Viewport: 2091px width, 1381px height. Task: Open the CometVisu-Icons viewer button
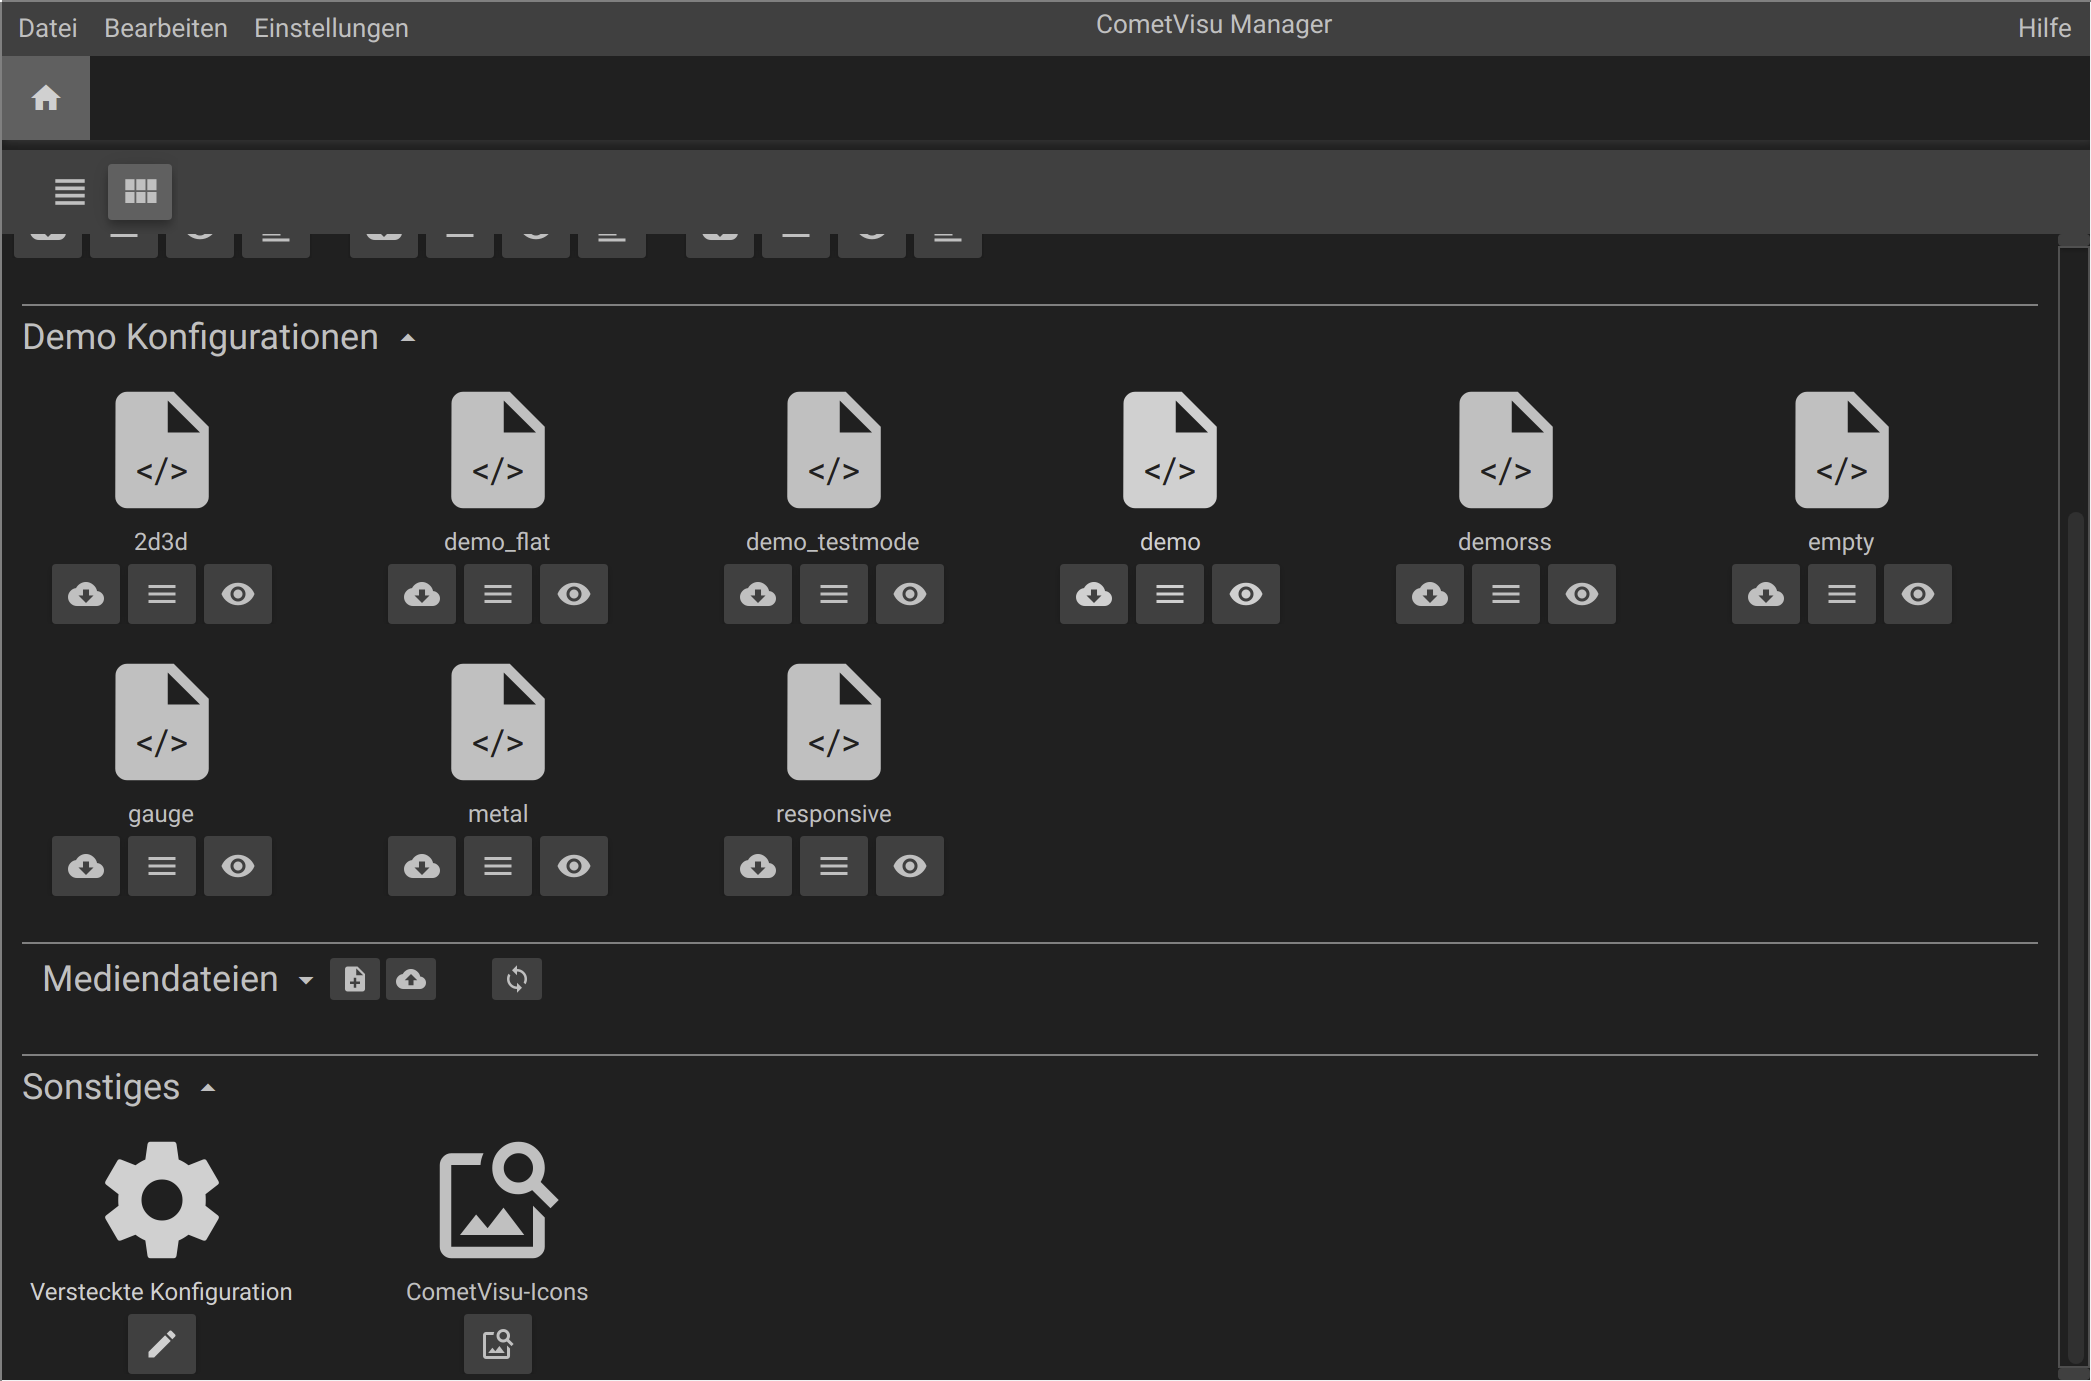click(x=498, y=1344)
